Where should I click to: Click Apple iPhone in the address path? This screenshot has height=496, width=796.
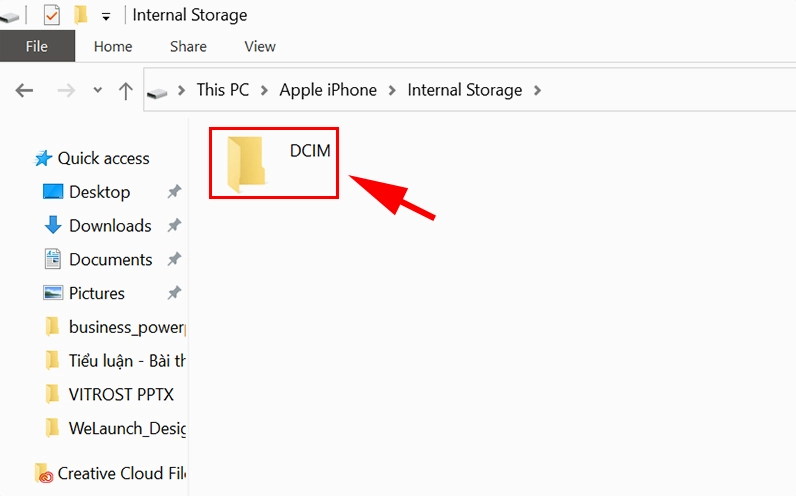pyautogui.click(x=328, y=90)
